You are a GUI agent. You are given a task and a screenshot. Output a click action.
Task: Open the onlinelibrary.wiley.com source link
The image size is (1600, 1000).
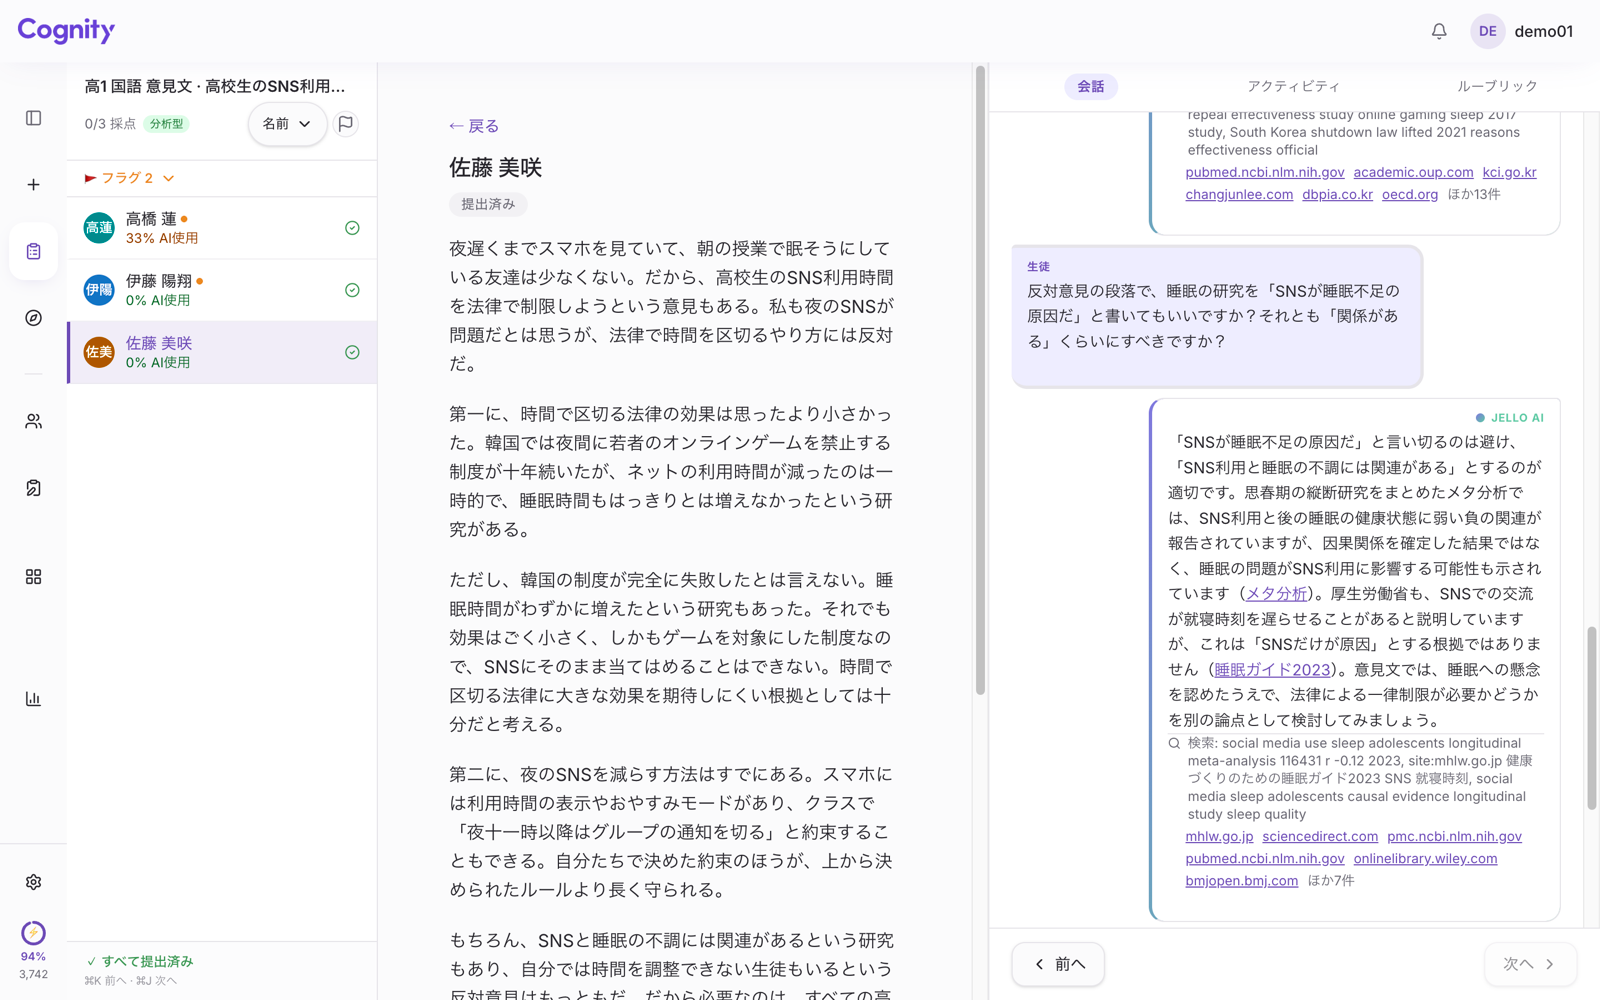(1425, 859)
